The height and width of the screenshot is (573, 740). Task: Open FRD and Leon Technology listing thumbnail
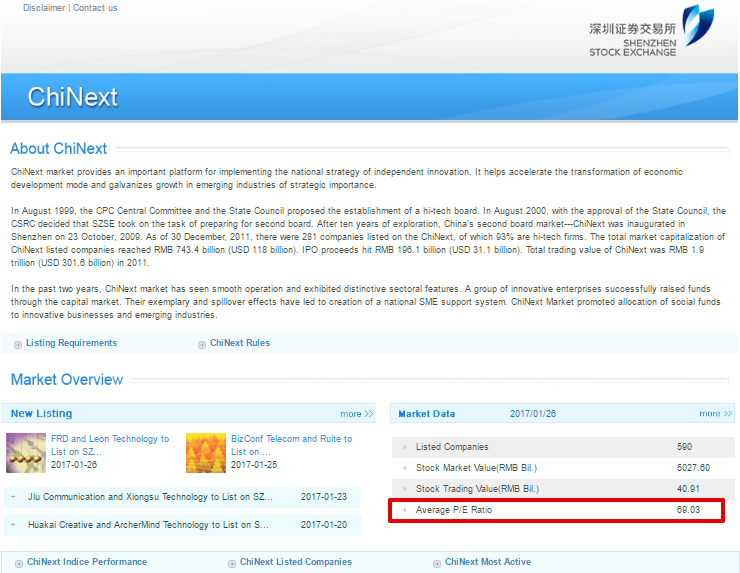[26, 453]
